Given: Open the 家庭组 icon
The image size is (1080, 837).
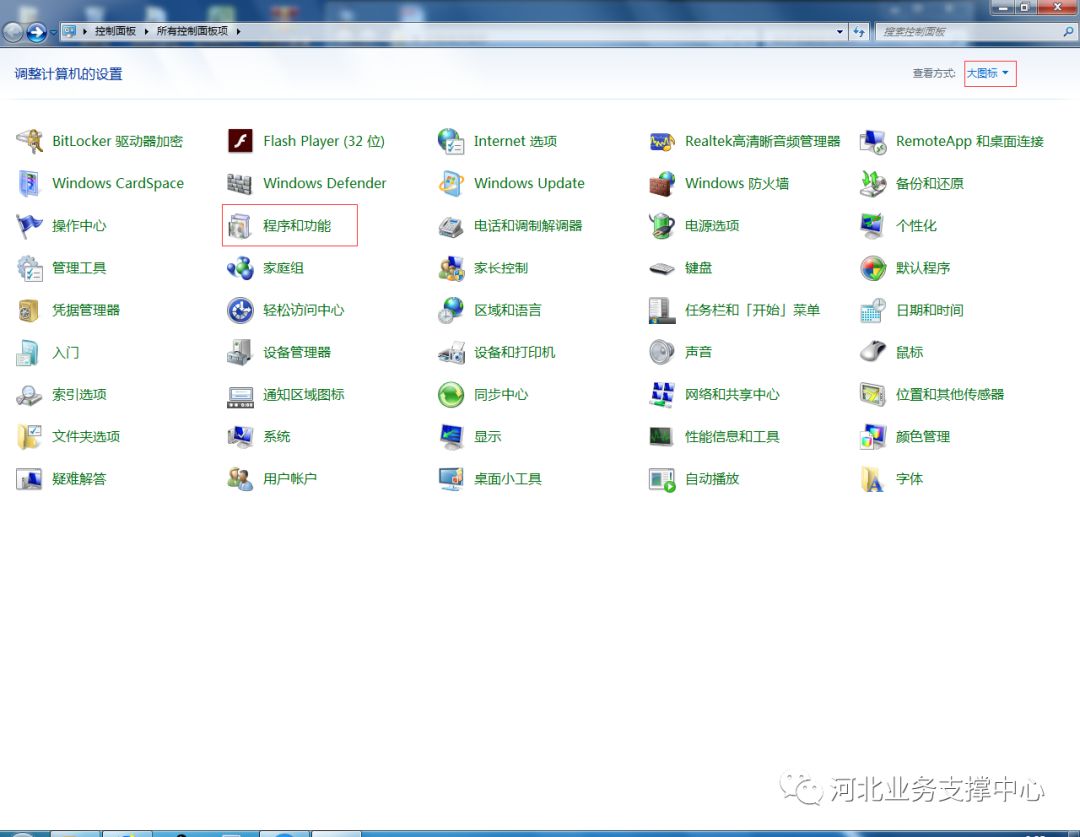Looking at the screenshot, I should 240,268.
